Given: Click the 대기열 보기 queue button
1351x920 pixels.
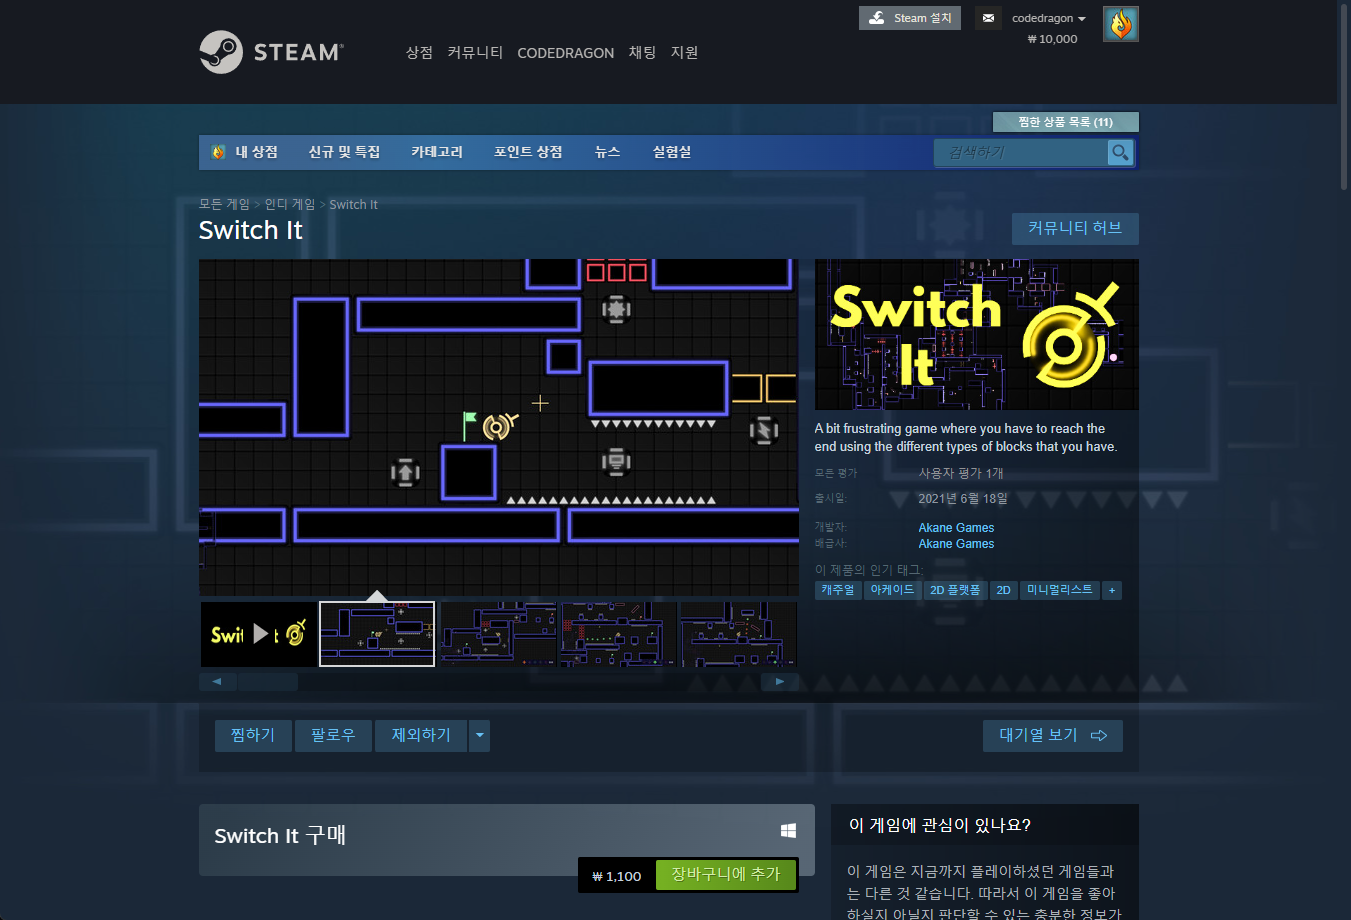Looking at the screenshot, I should [1053, 736].
